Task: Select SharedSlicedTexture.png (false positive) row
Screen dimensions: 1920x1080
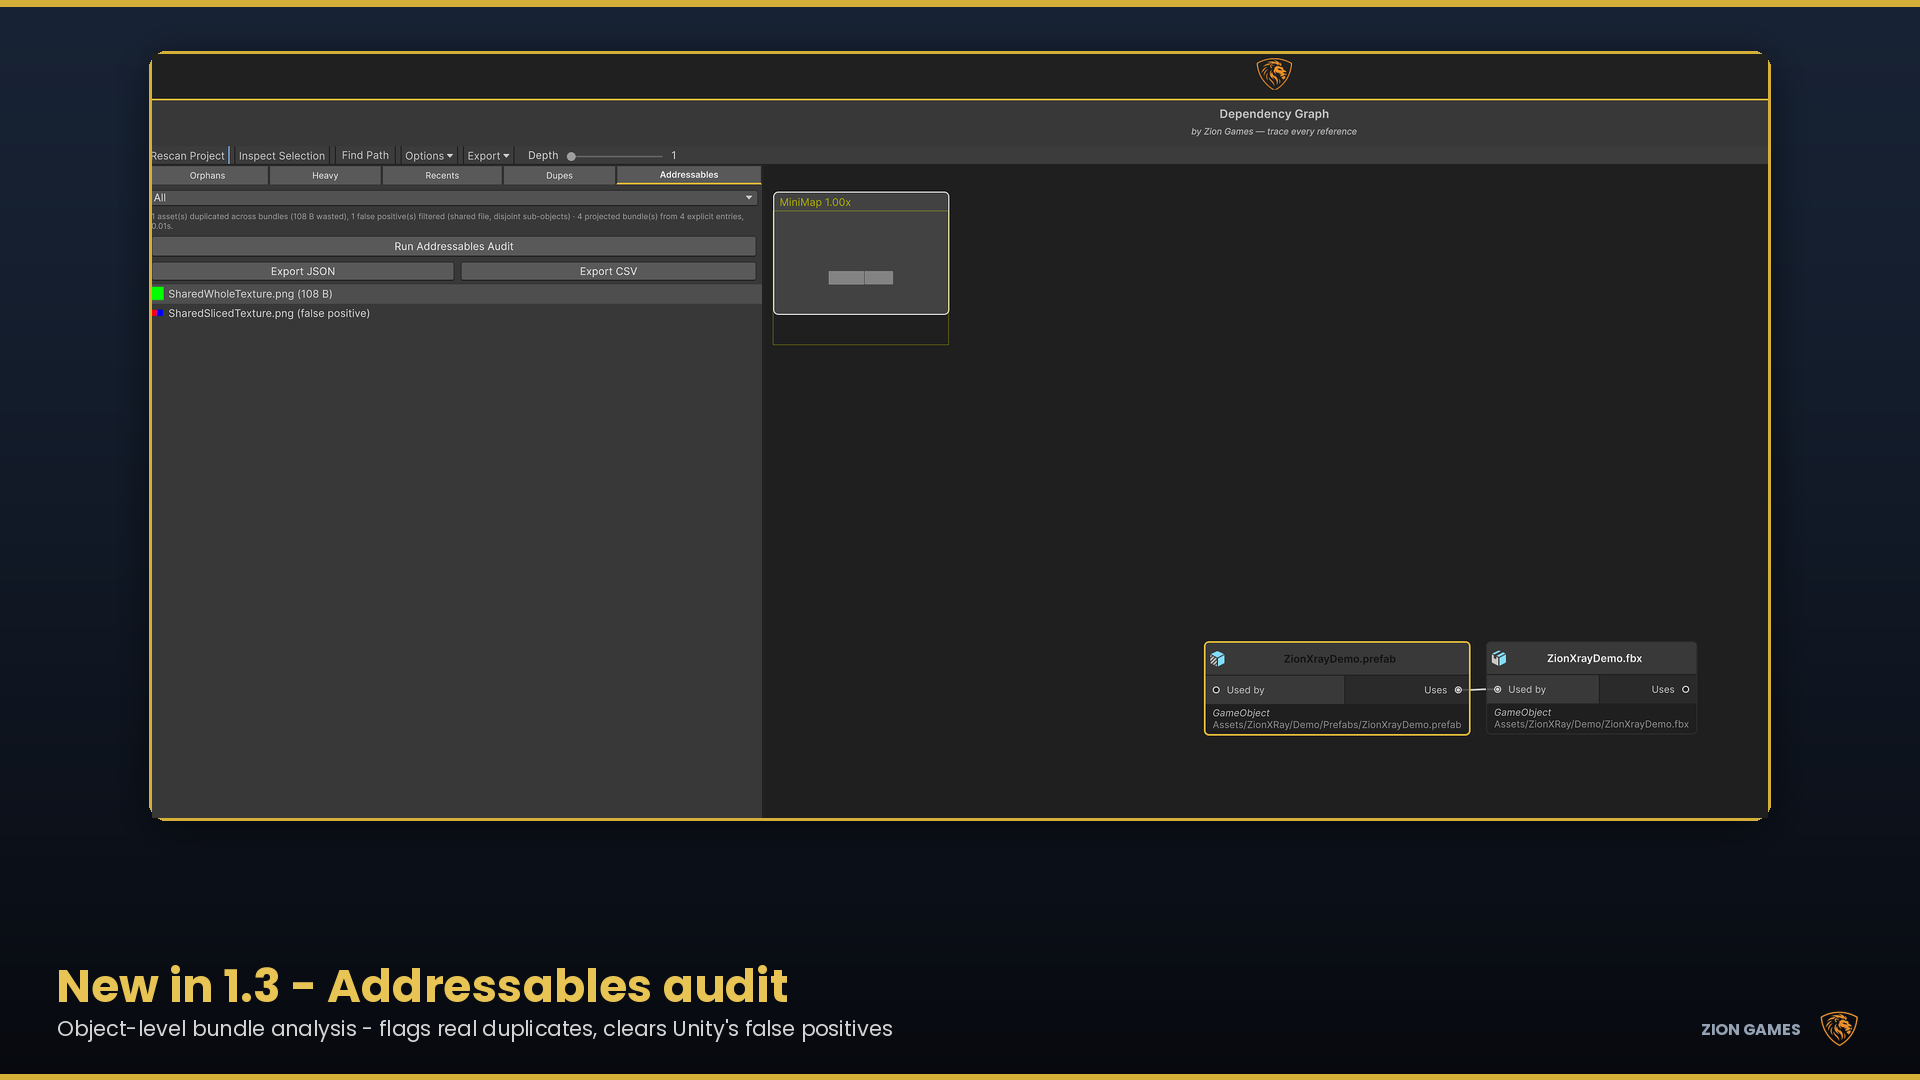Action: pyautogui.click(x=456, y=313)
